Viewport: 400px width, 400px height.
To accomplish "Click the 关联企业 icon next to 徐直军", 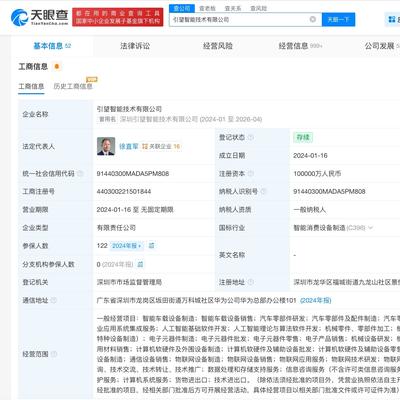I will [145, 146].
